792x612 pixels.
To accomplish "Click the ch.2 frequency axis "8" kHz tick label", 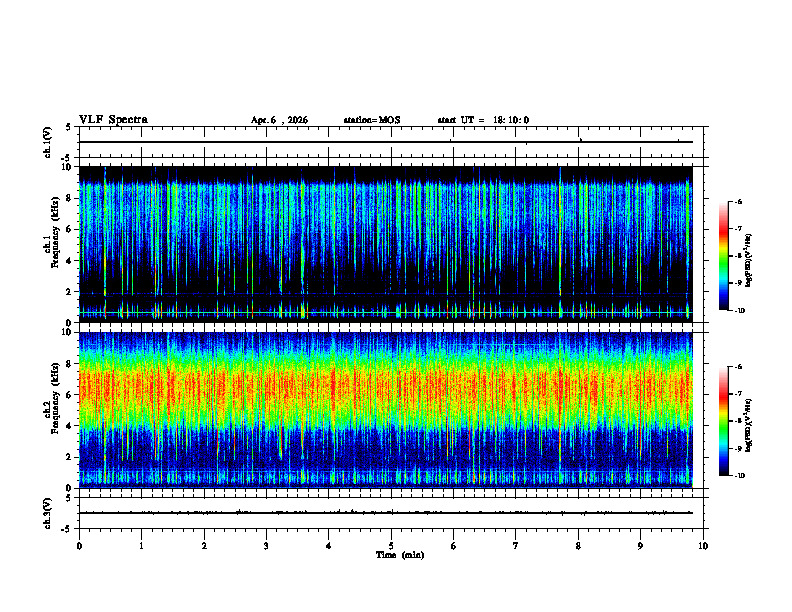I will 70,364.
